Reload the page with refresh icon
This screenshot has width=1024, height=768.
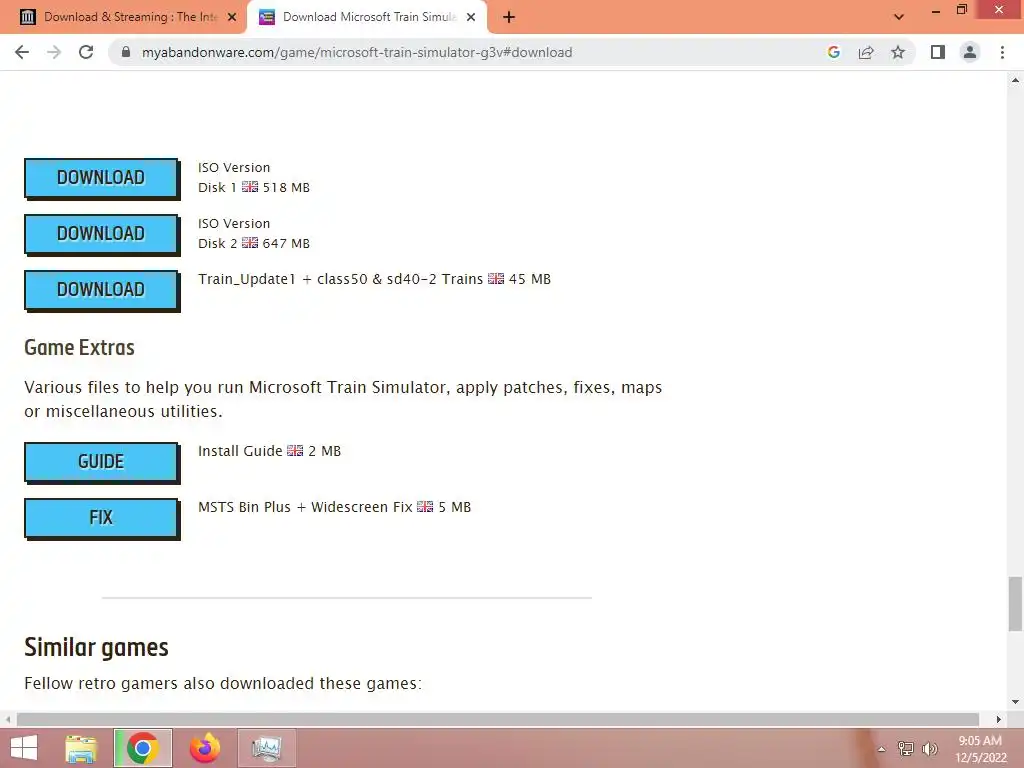(86, 52)
